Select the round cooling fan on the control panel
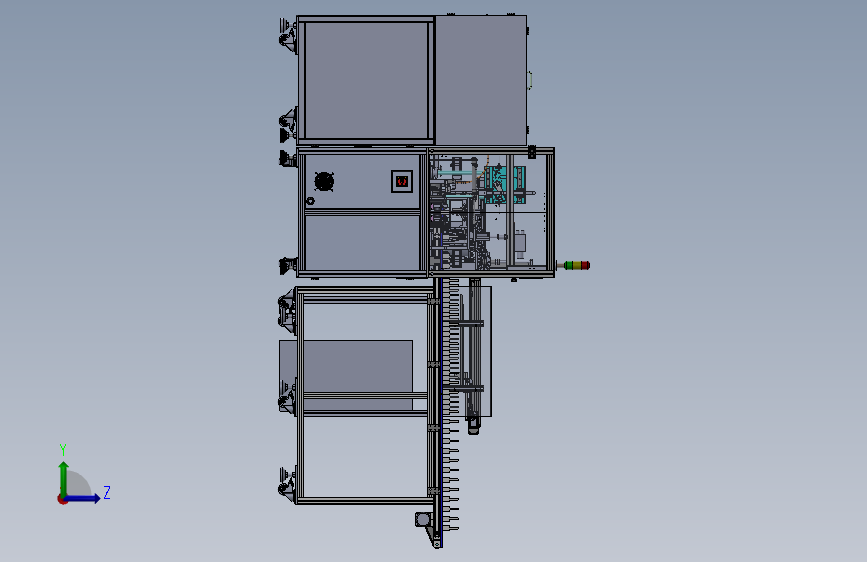Image resolution: width=867 pixels, height=562 pixels. 324,181
